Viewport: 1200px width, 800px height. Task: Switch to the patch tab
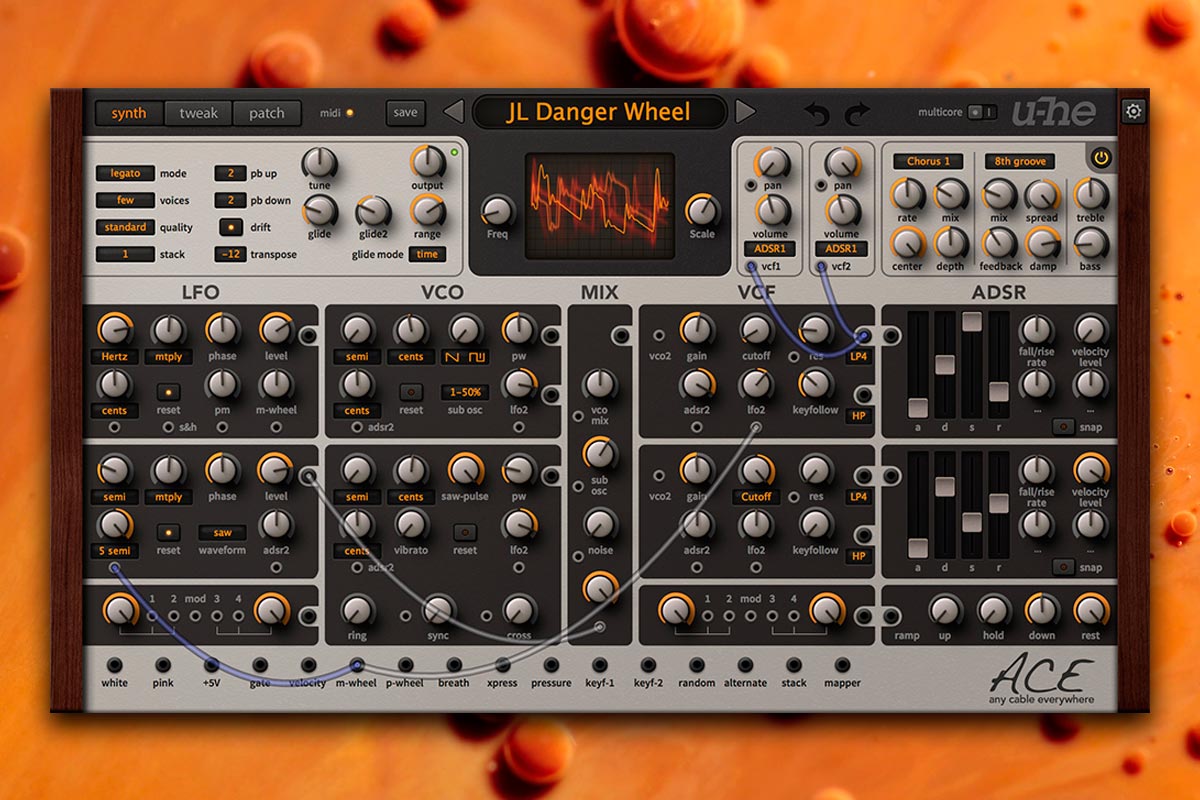pyautogui.click(x=267, y=113)
